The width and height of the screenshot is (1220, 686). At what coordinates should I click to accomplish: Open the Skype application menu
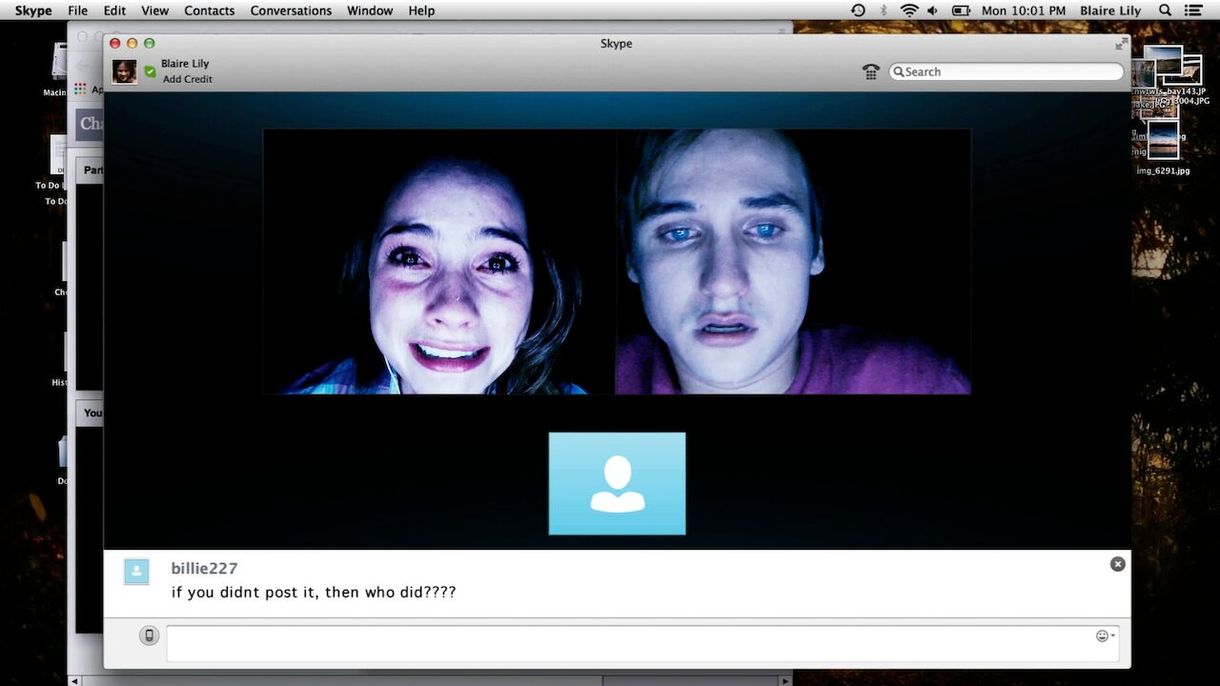pyautogui.click(x=33, y=10)
